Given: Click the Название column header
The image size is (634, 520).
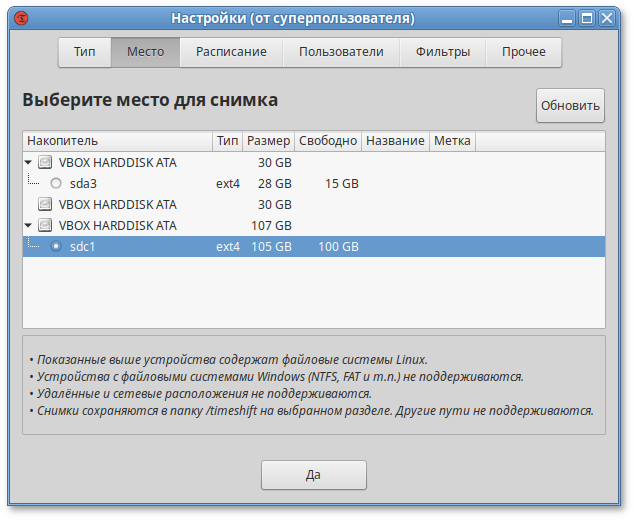Looking at the screenshot, I should click(x=395, y=141).
